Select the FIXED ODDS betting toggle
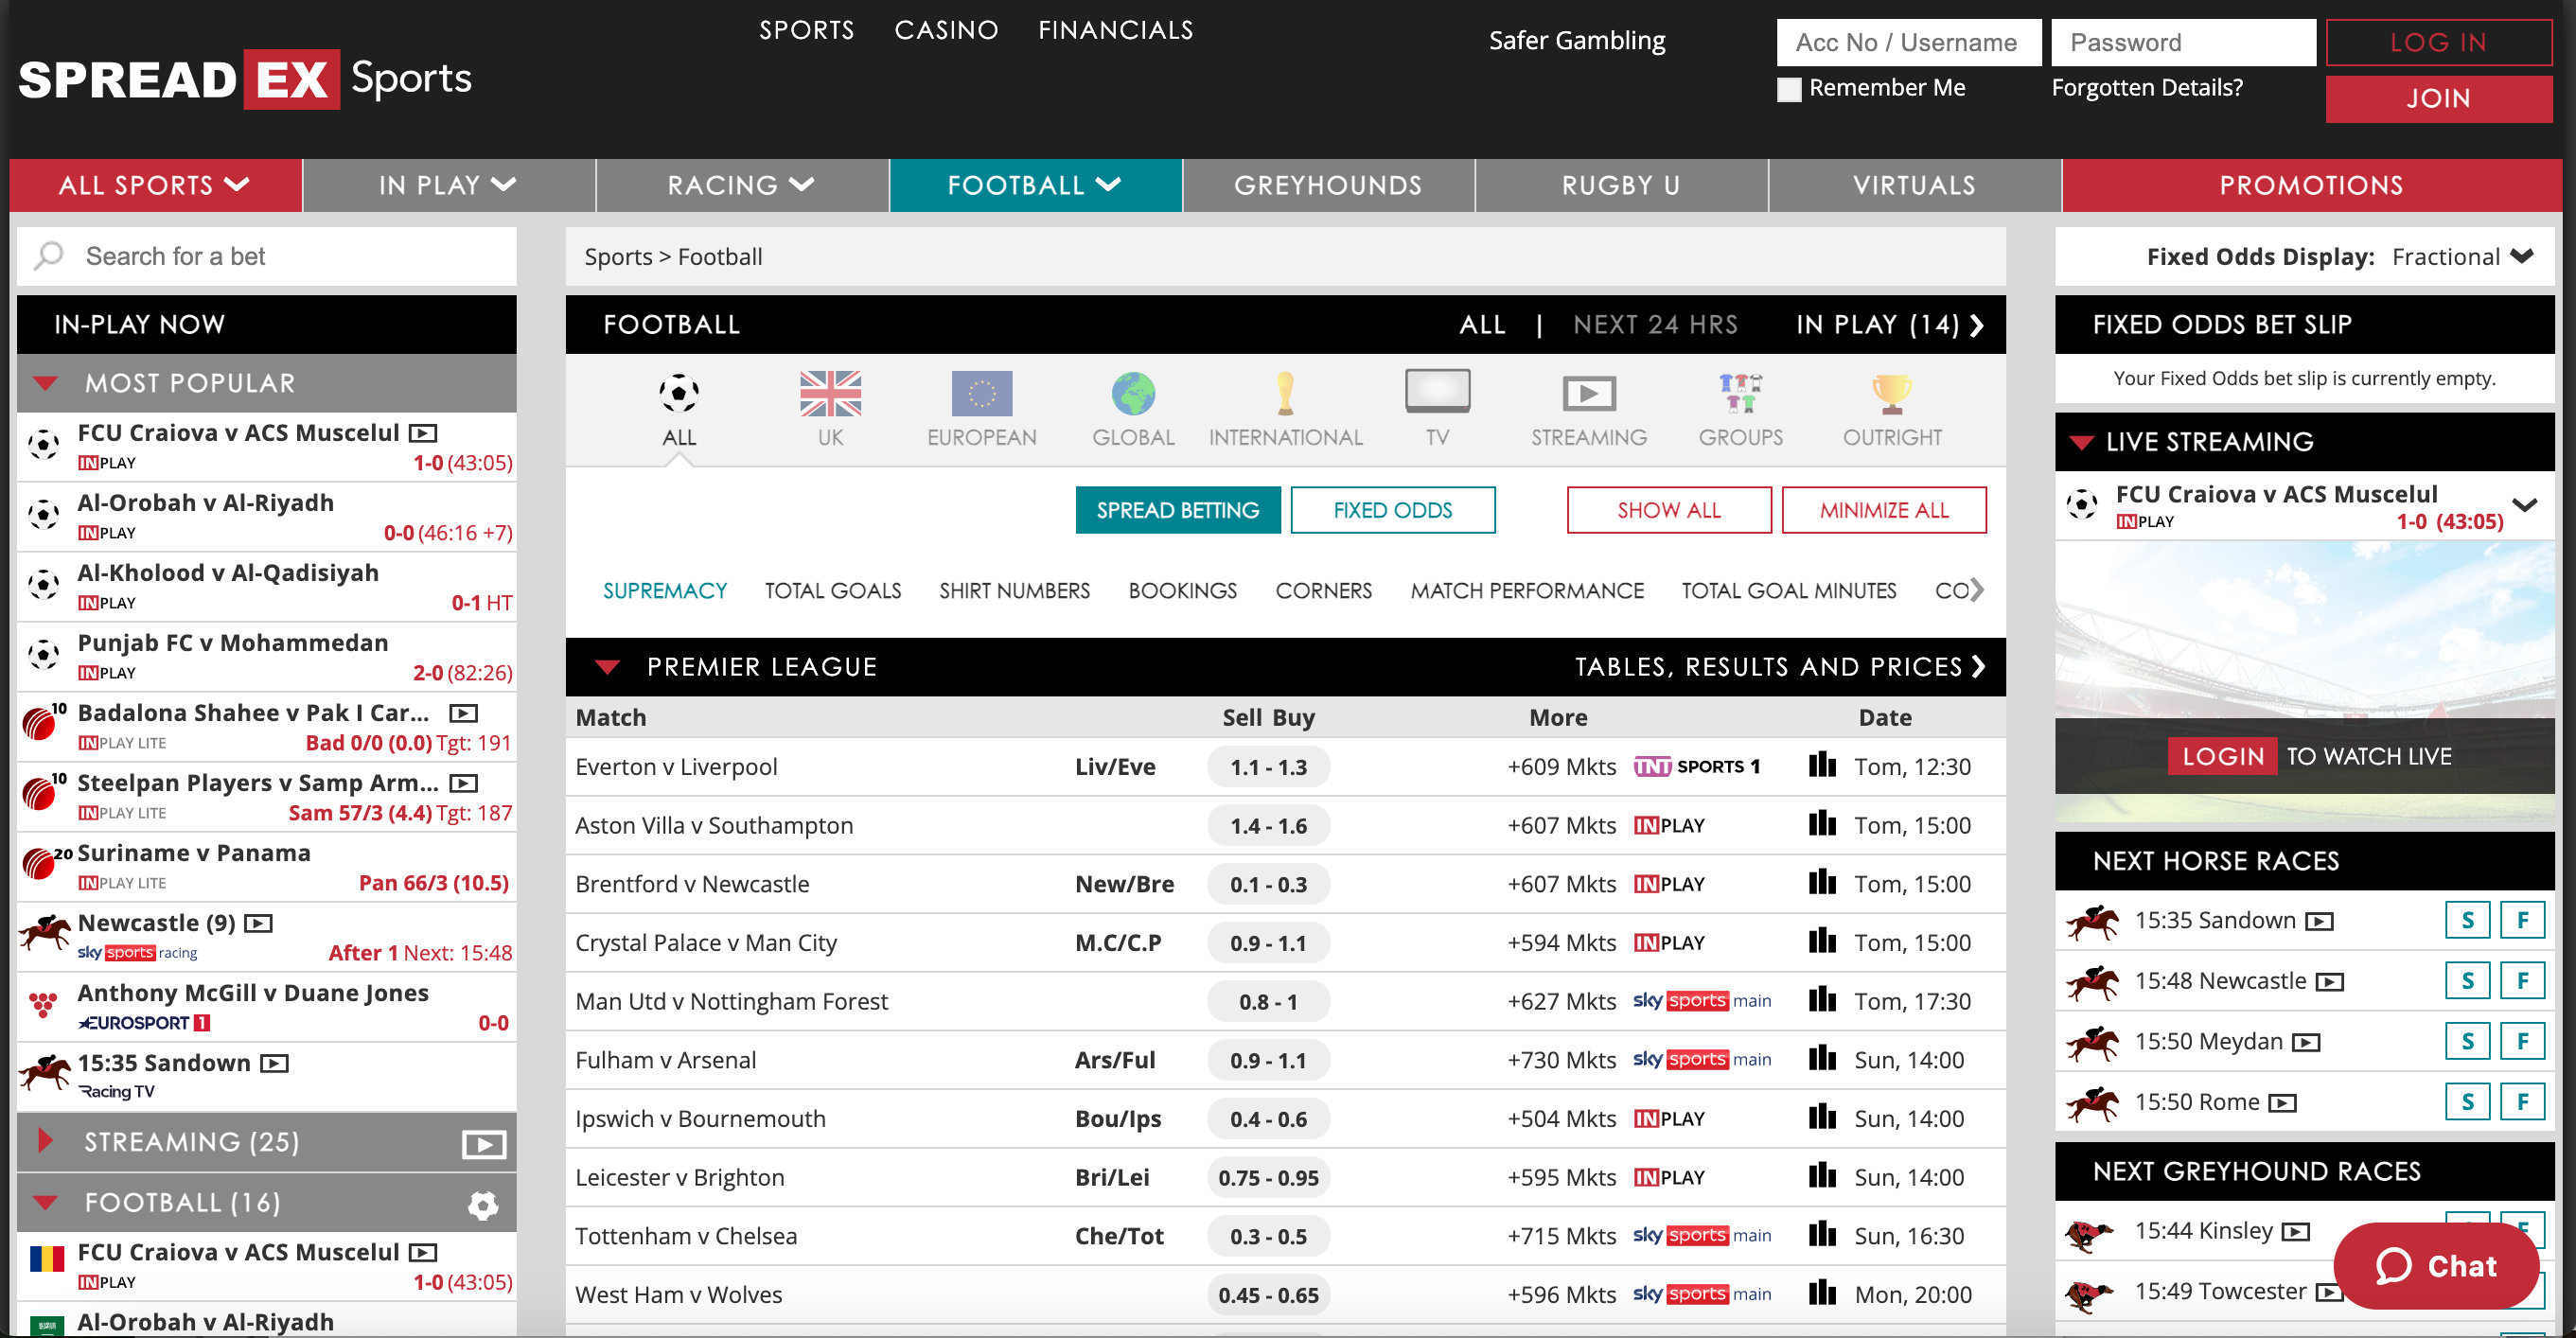This screenshot has height=1338, width=2576. pos(1392,508)
